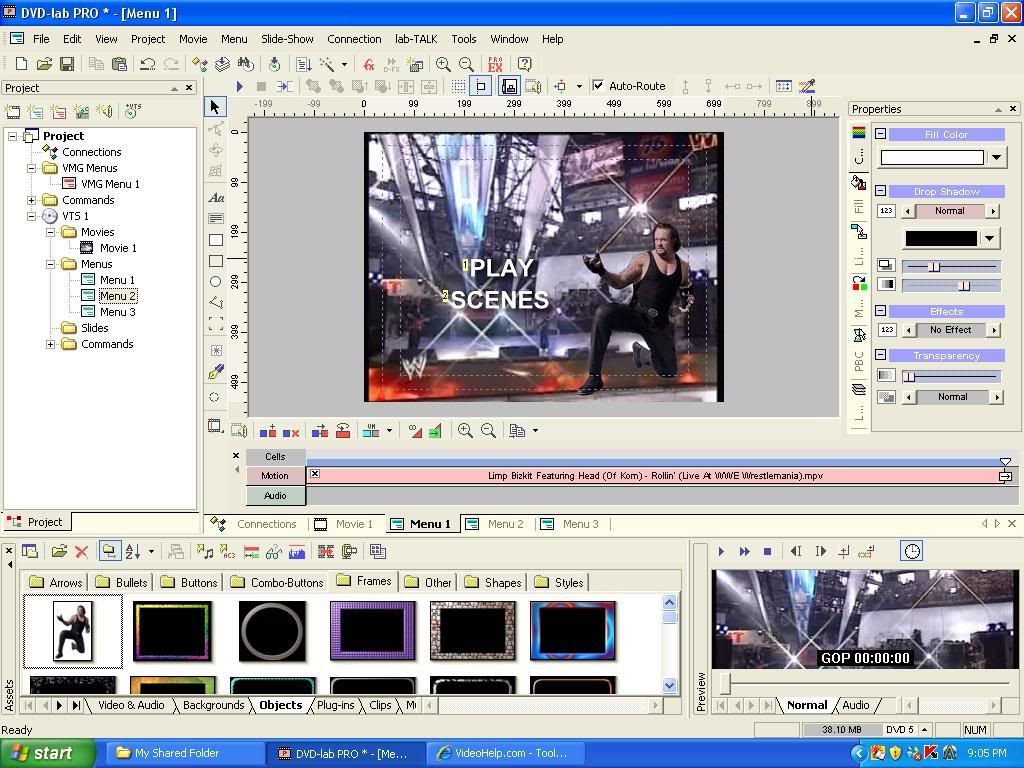The width and height of the screenshot is (1024, 768).
Task: Open the lab-TALK menu
Action: [x=416, y=39]
